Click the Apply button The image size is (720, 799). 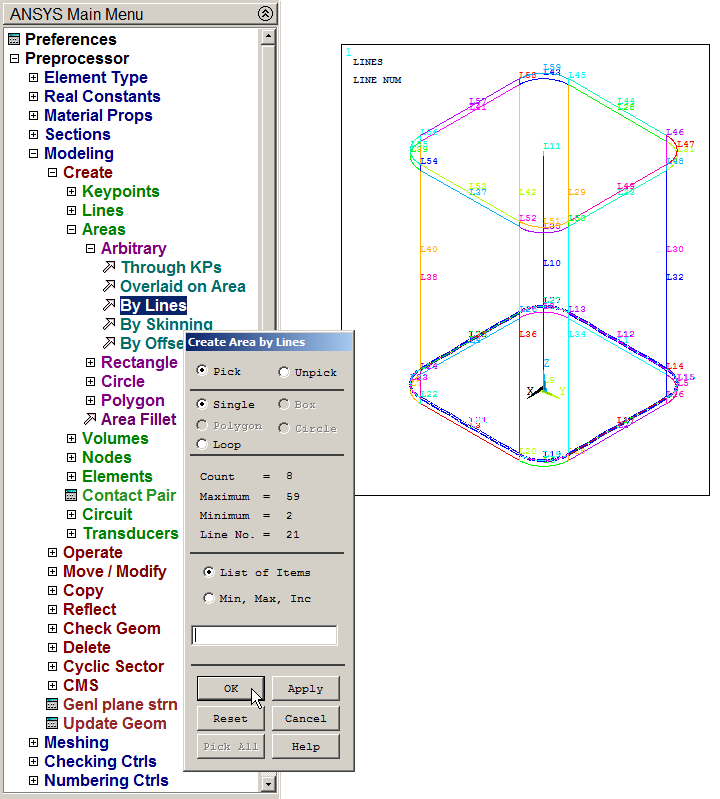pos(305,688)
